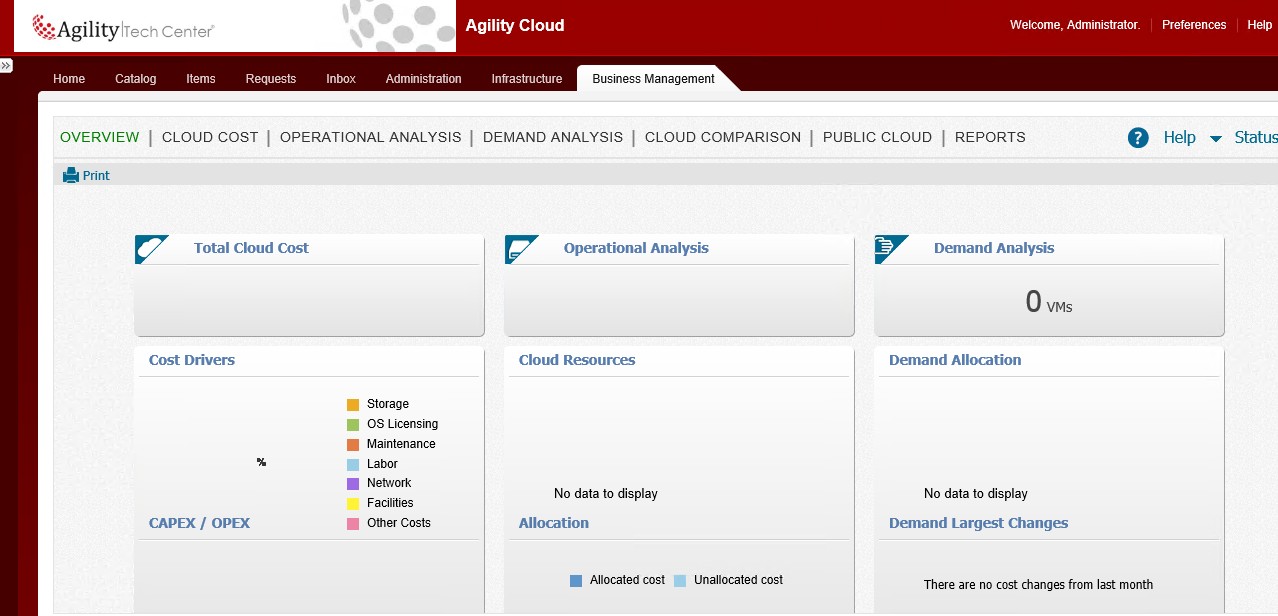
Task: Go to the Administration tab
Action: point(423,79)
